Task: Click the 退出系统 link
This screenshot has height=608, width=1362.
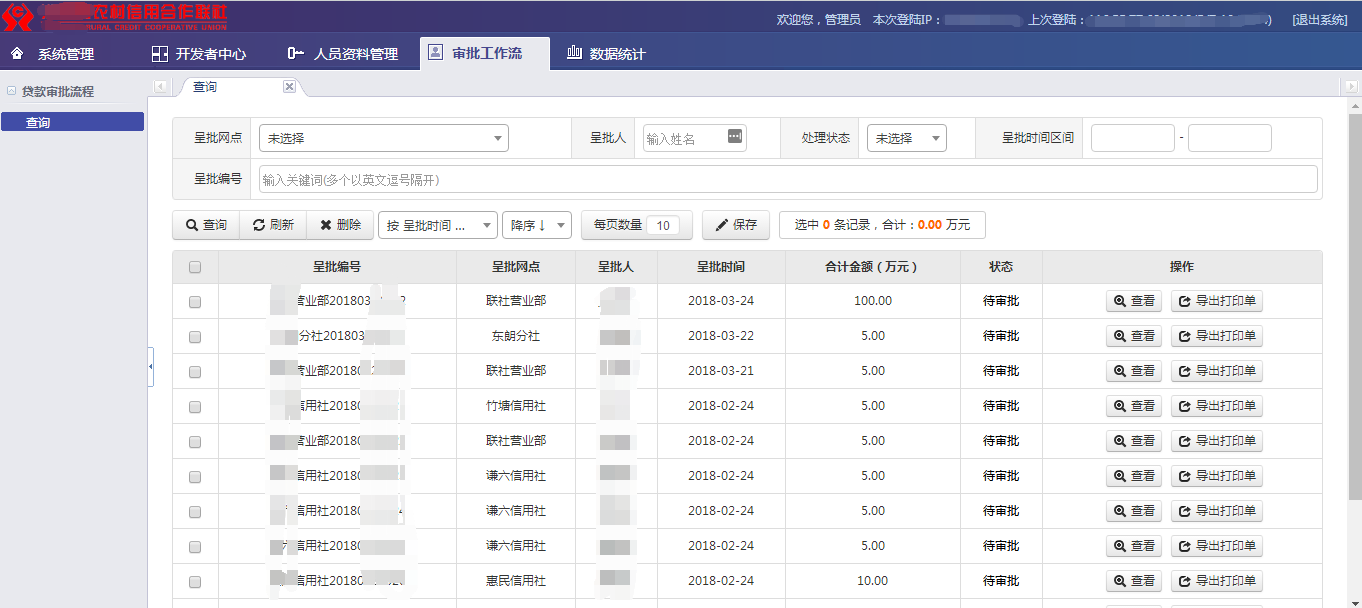Action: (x=1319, y=20)
